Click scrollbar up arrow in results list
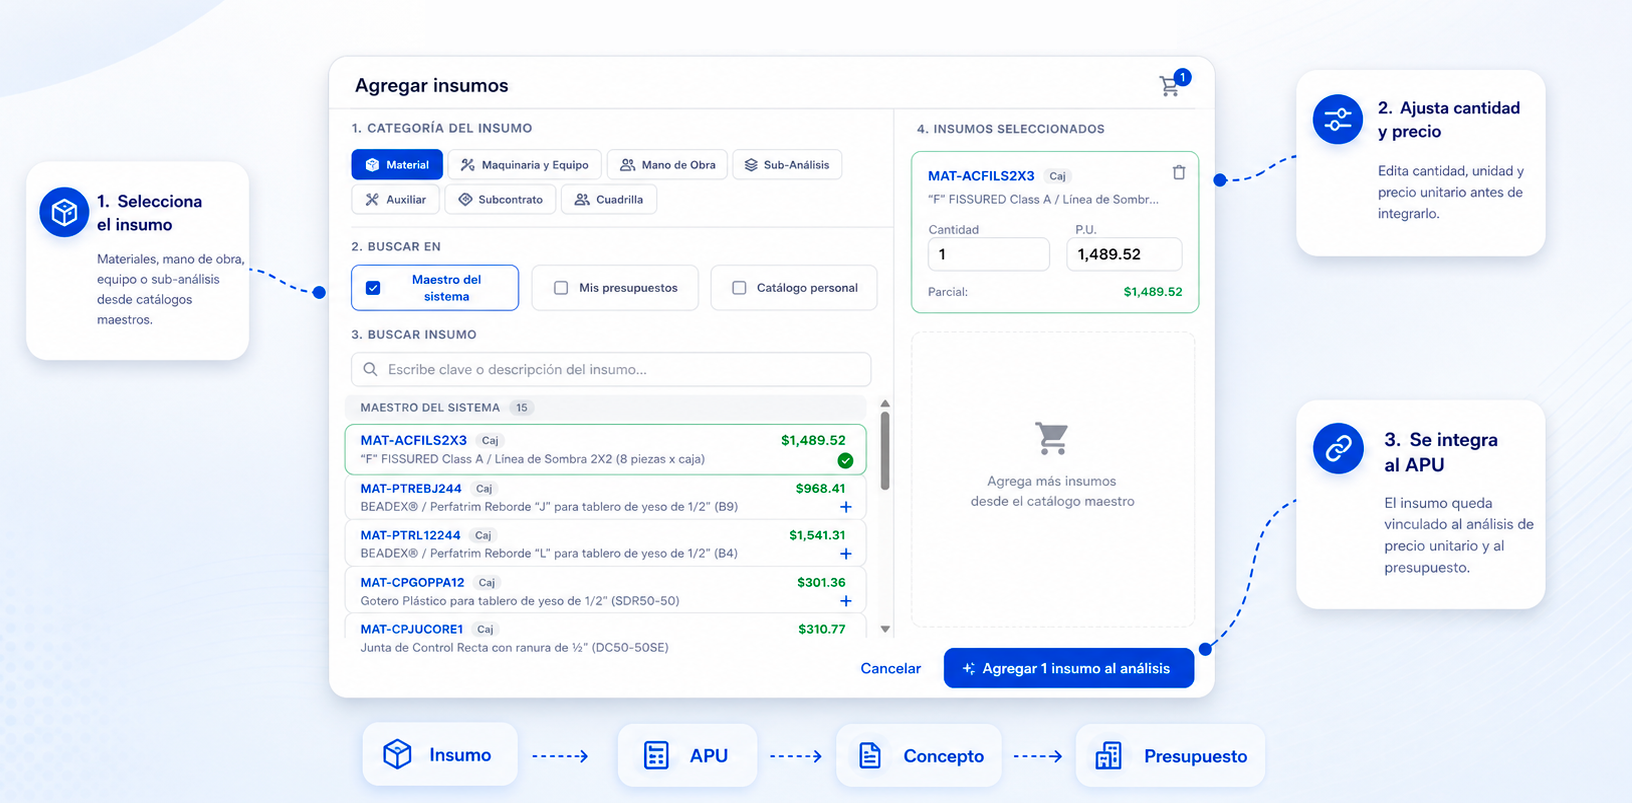Viewport: 1632px width, 803px height. pos(885,404)
